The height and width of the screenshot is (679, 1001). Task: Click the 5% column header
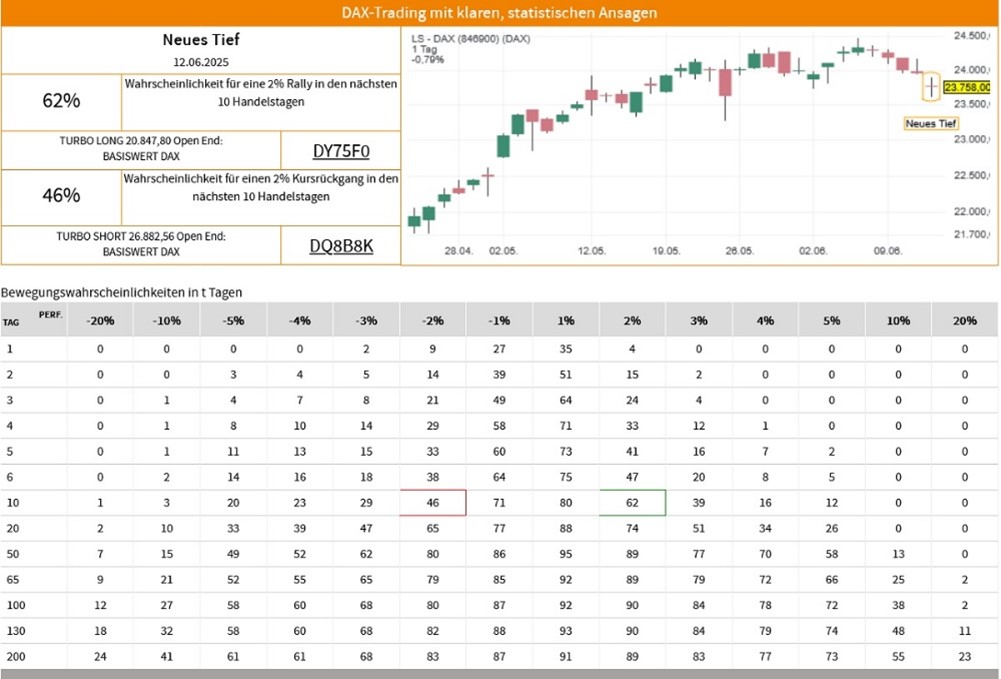(x=832, y=321)
